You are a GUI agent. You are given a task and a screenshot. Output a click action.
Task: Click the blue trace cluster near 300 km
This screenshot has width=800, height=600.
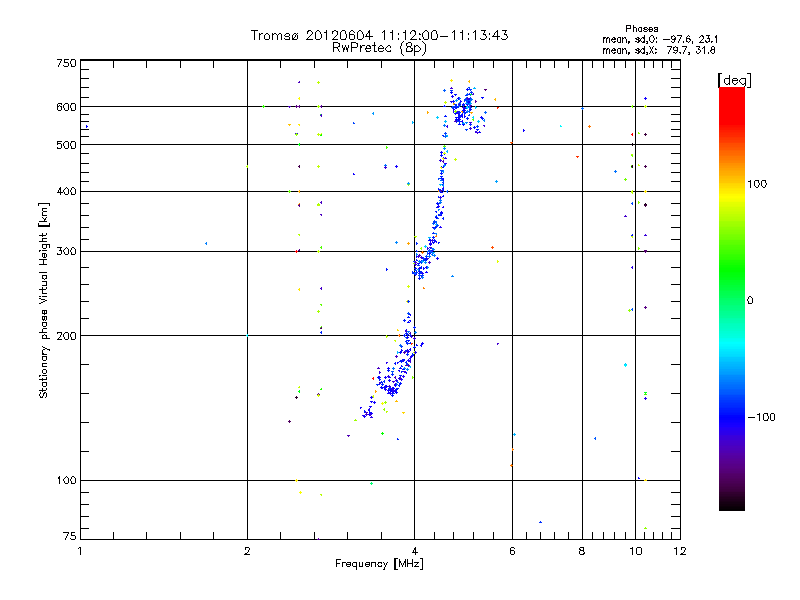click(x=423, y=261)
